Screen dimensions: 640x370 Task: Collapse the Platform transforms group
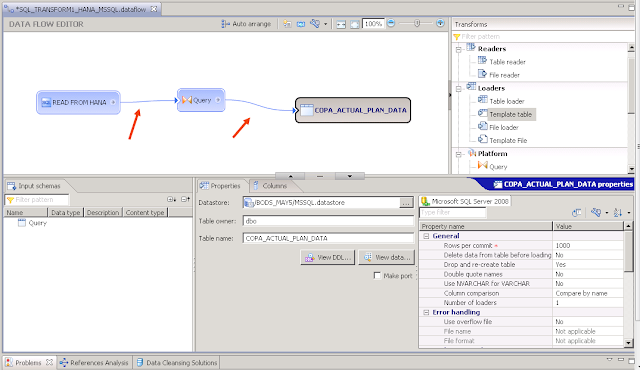[458, 155]
